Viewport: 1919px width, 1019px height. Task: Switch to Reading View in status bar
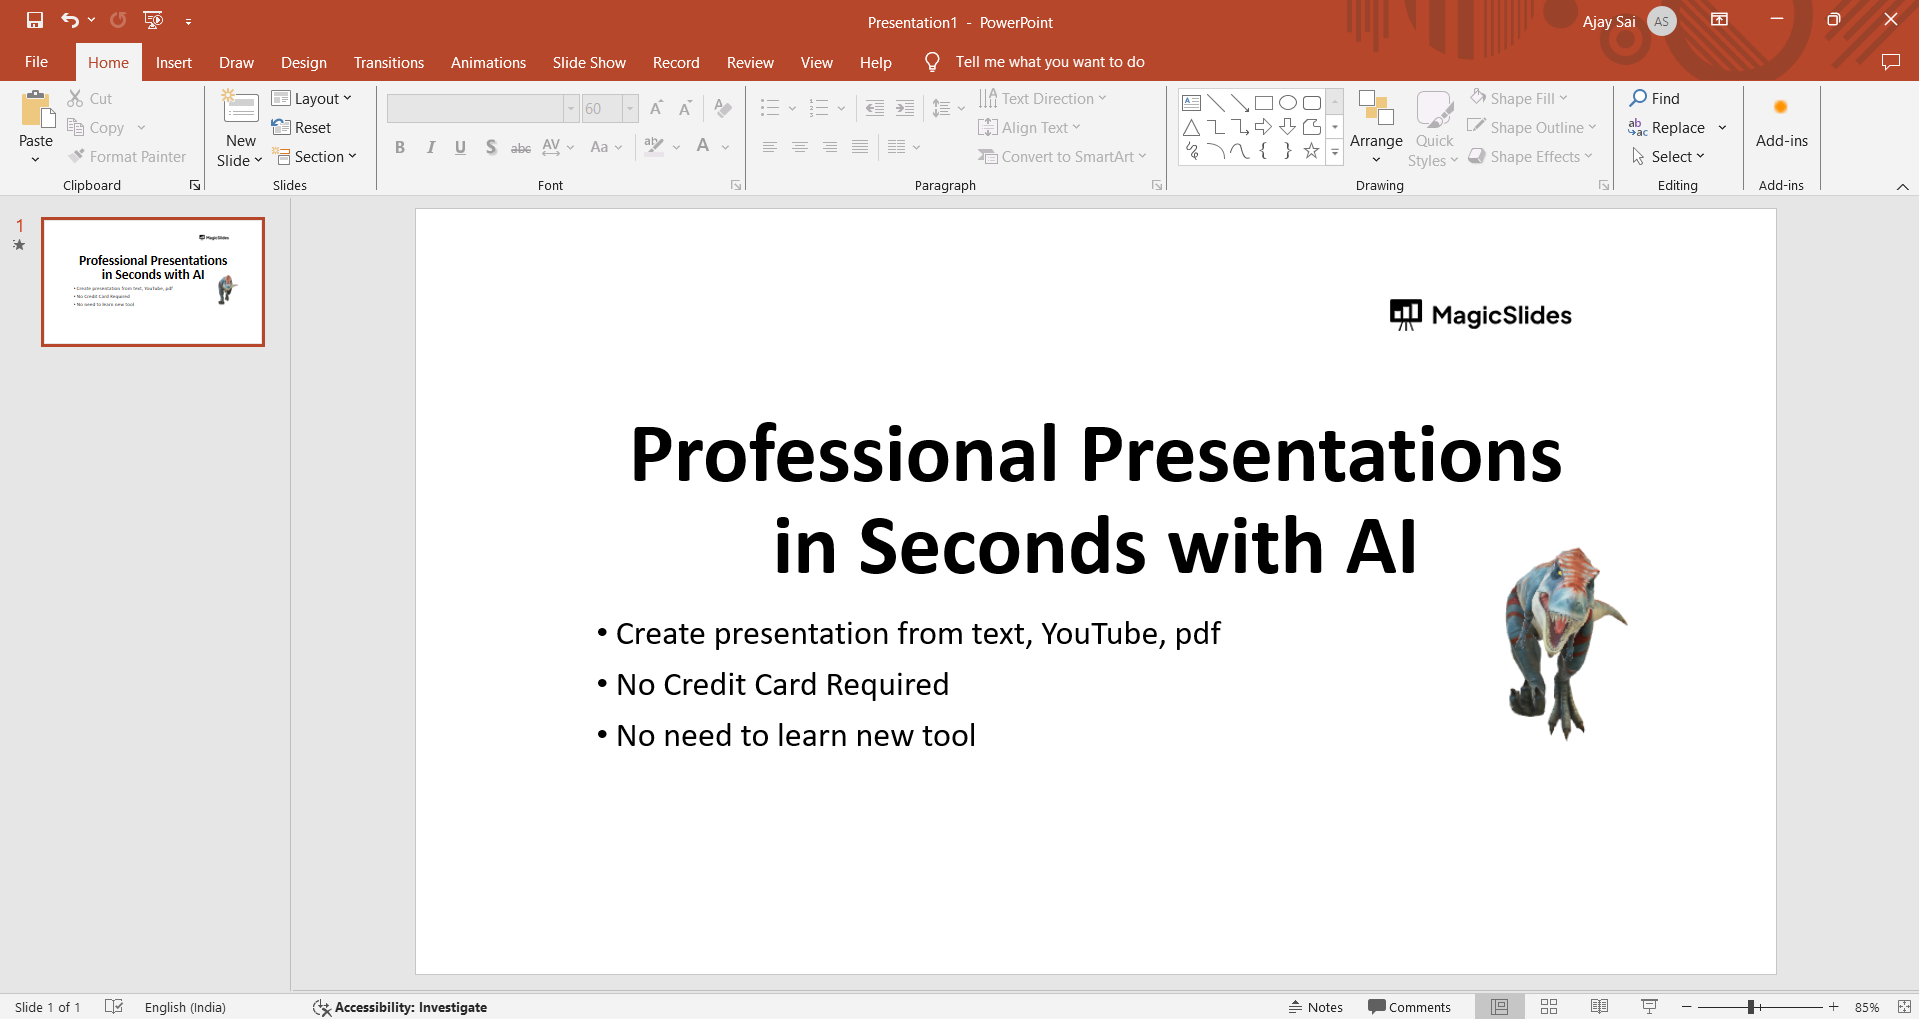pos(1599,1007)
